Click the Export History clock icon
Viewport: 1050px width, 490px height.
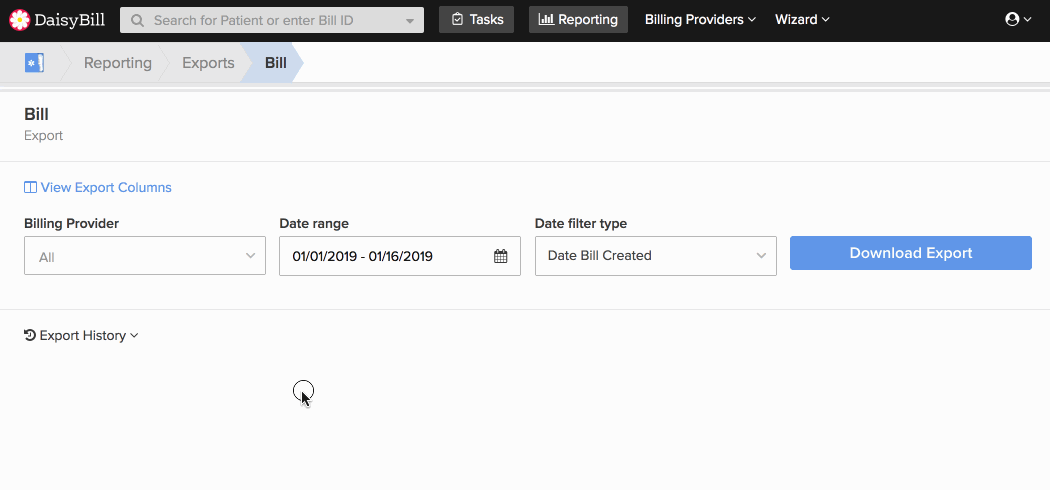tap(29, 335)
